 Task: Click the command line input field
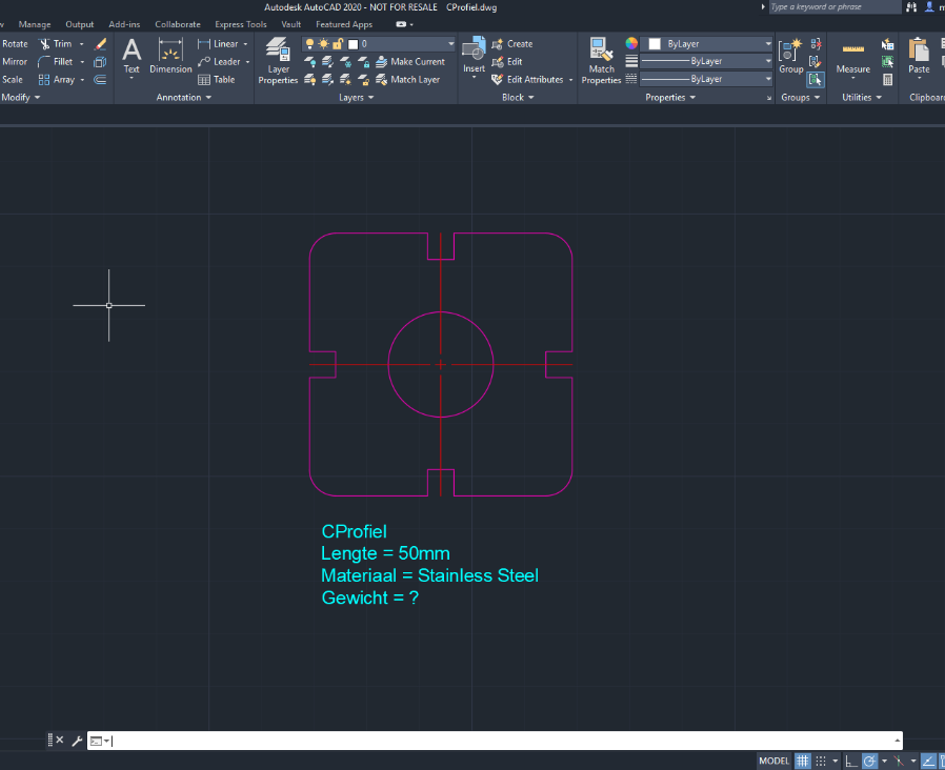[x=500, y=741]
